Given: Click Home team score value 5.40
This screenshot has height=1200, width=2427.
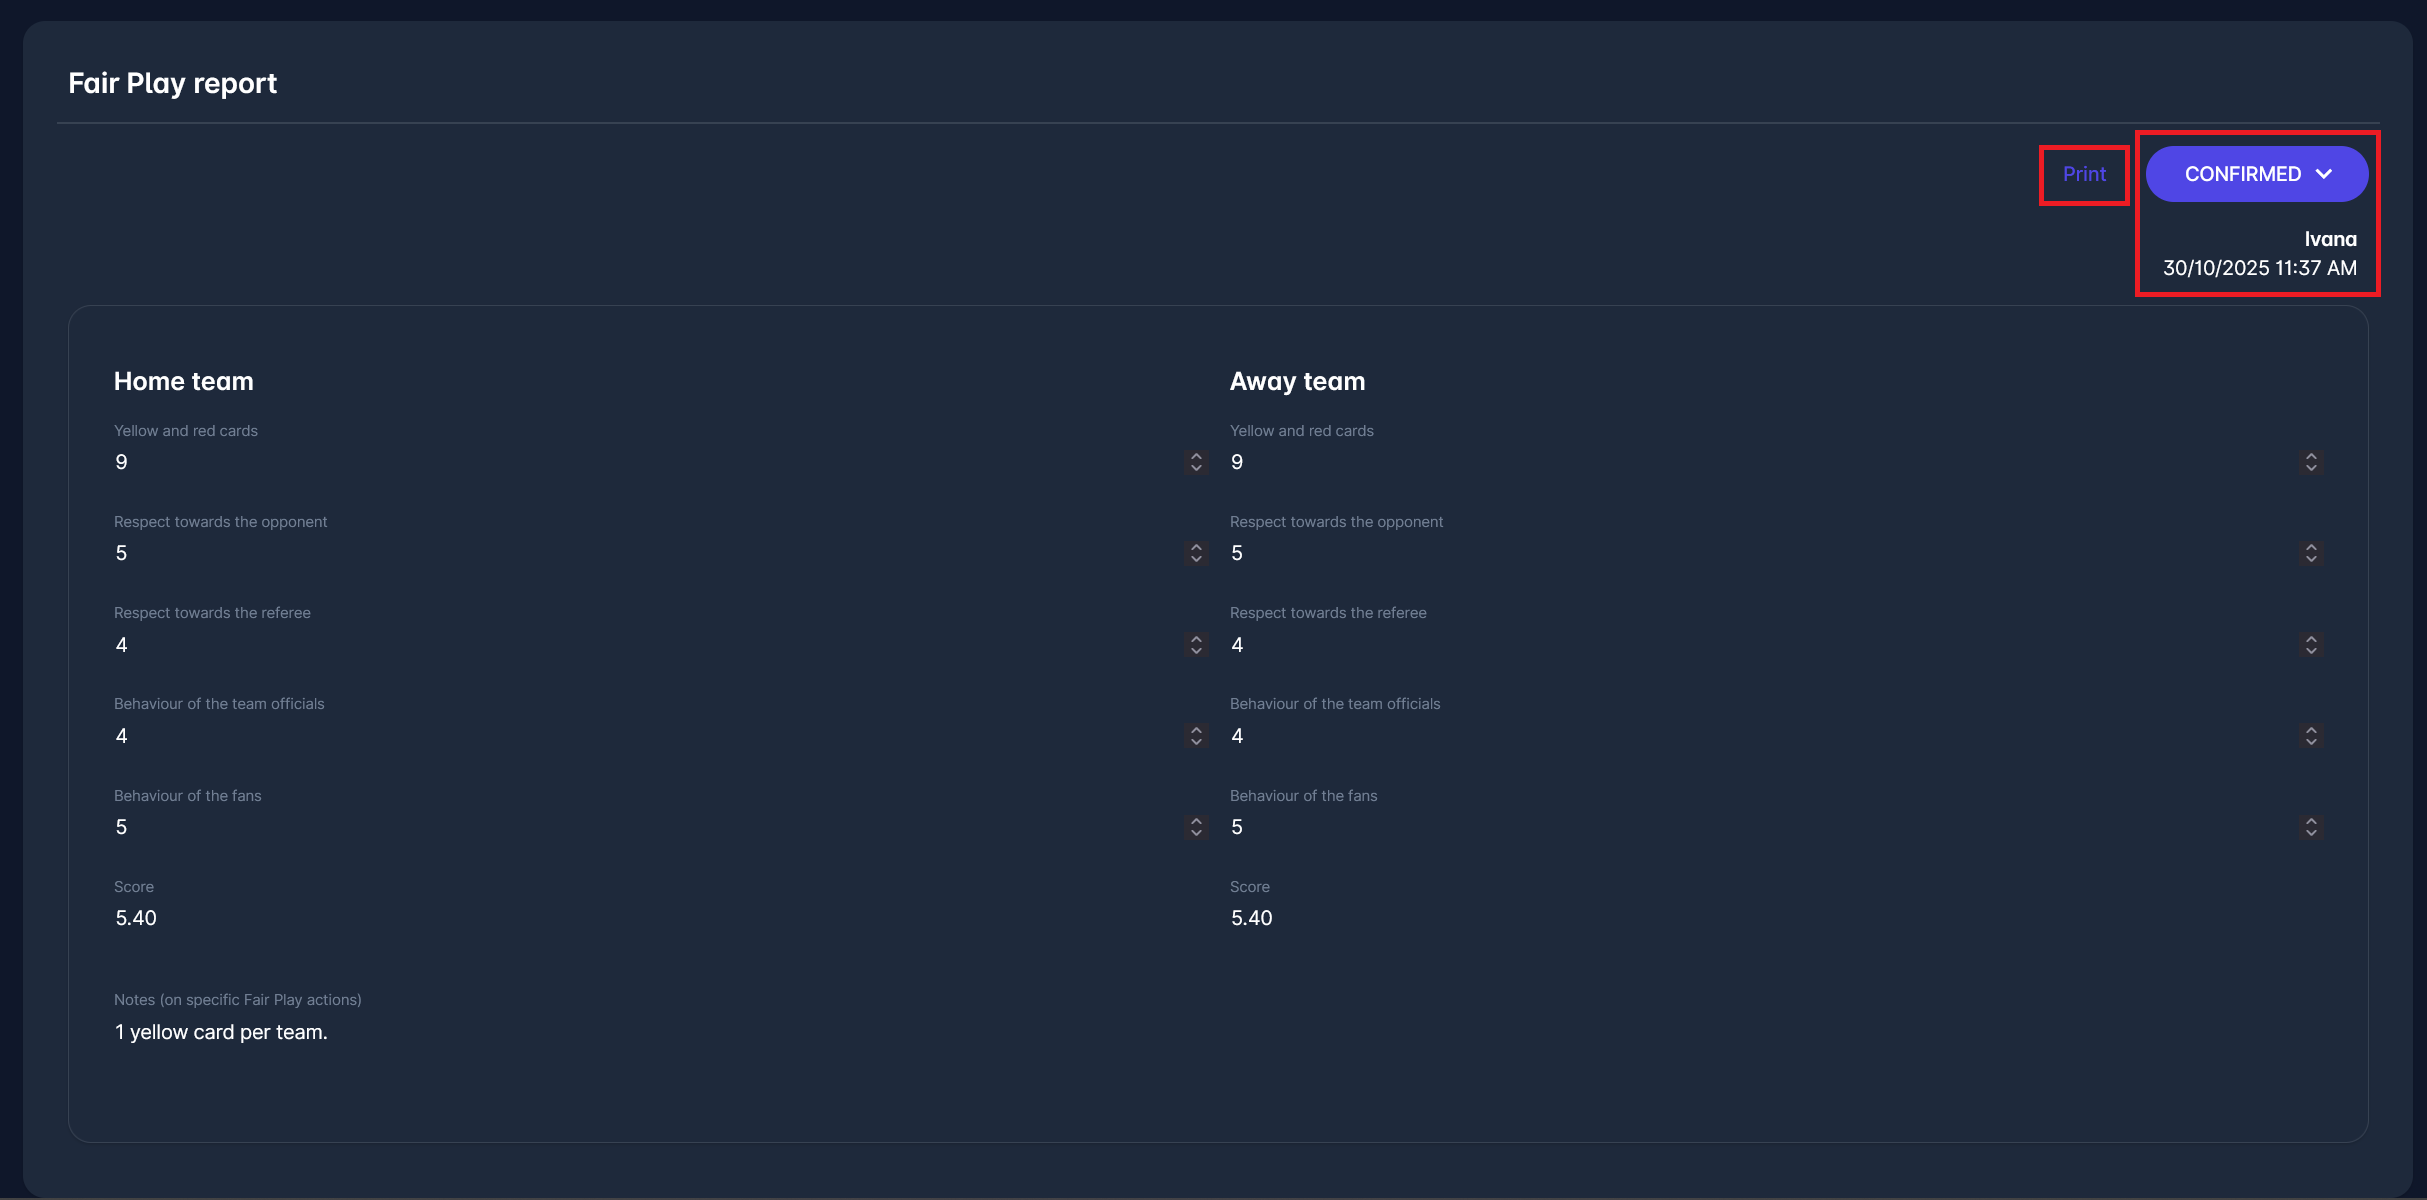Looking at the screenshot, I should 136,918.
